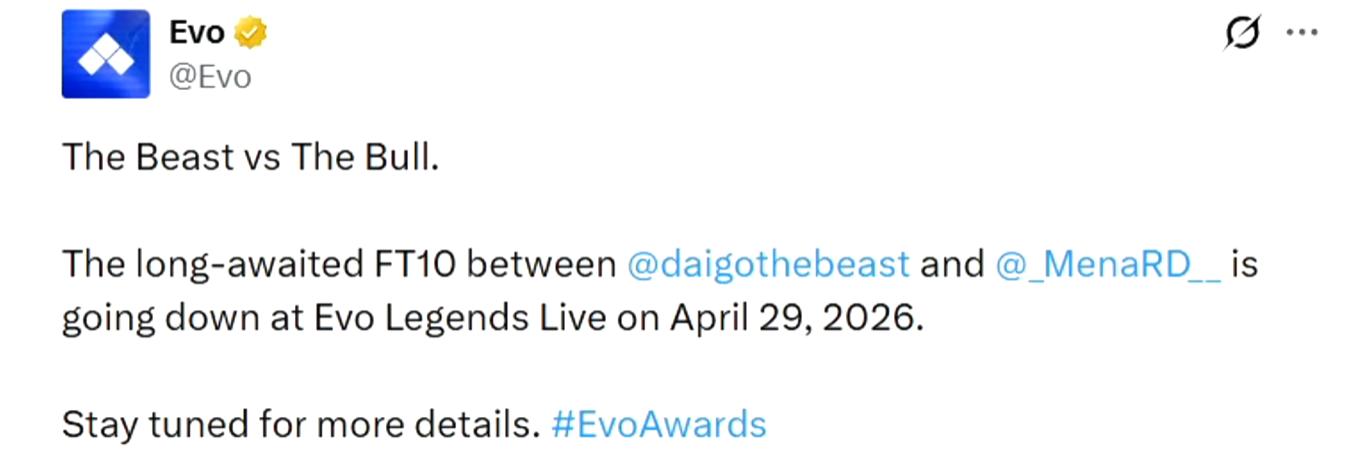The image size is (1366, 468).
Task: Open the @_MenaRD__ mention
Action: click(x=1108, y=265)
